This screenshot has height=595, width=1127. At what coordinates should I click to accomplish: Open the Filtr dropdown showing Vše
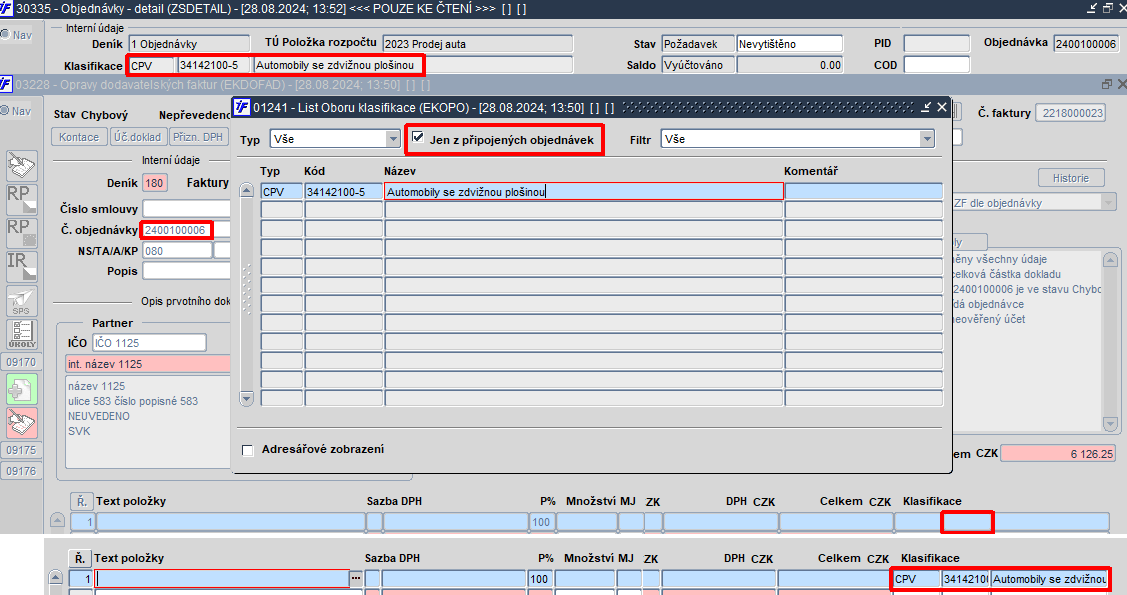(926, 139)
